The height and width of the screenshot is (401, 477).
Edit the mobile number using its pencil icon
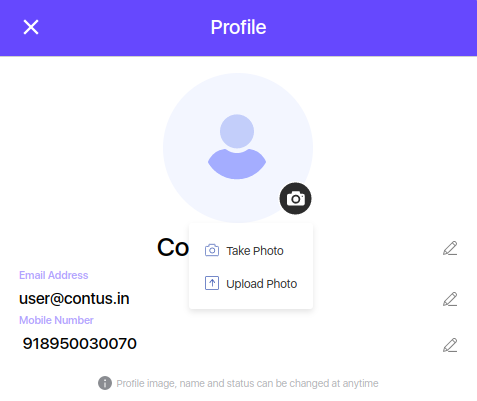pos(450,345)
